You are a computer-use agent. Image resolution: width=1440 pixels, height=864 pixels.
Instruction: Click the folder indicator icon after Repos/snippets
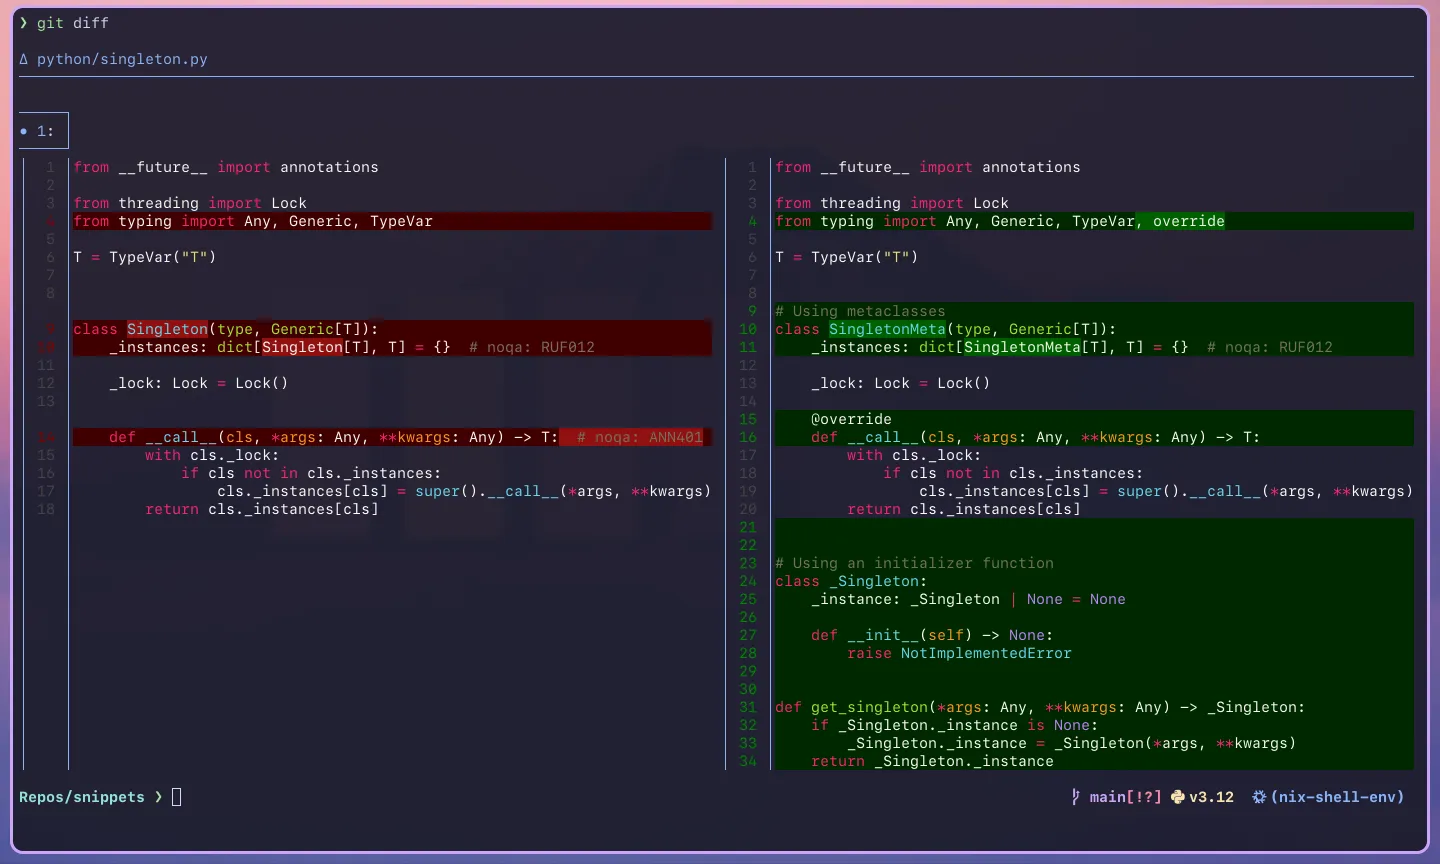click(176, 796)
